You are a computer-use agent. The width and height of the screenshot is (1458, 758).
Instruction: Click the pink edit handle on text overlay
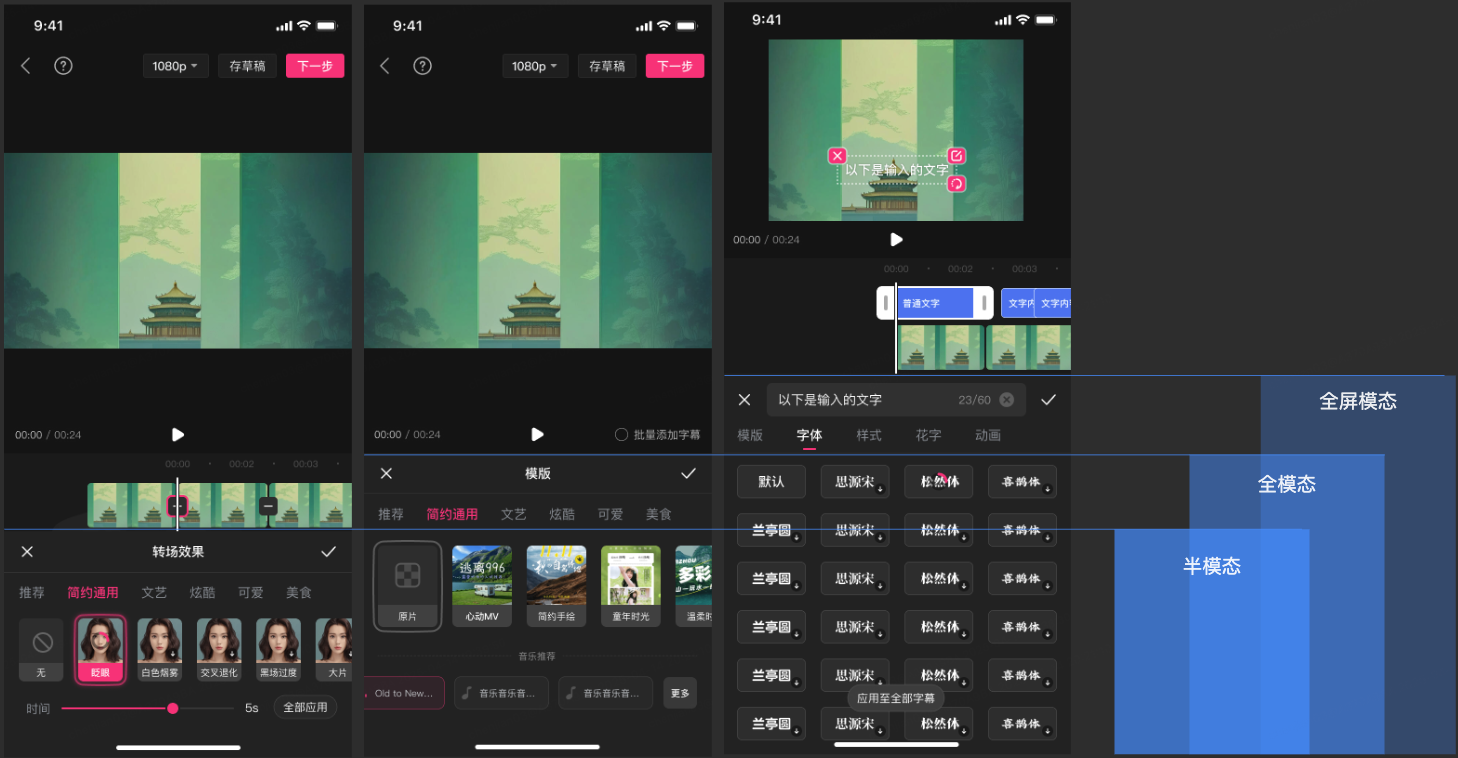point(957,156)
